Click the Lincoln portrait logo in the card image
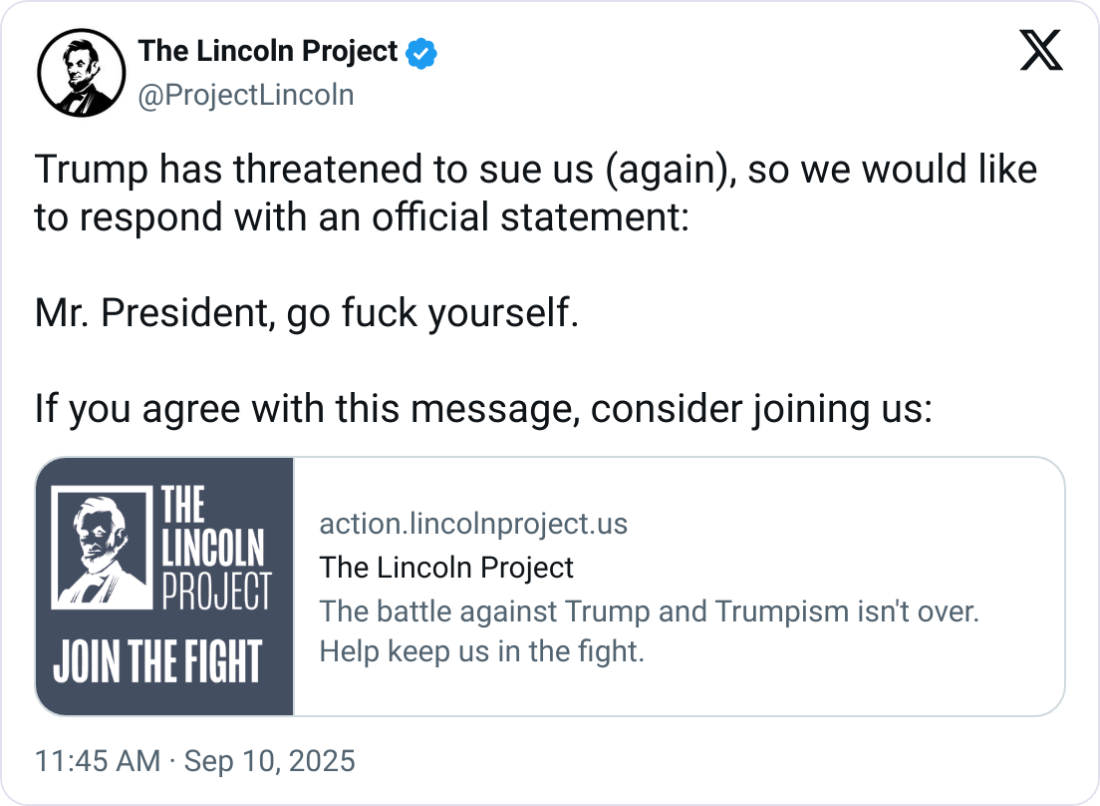Image resolution: width=1100 pixels, height=806 pixels. (x=102, y=548)
